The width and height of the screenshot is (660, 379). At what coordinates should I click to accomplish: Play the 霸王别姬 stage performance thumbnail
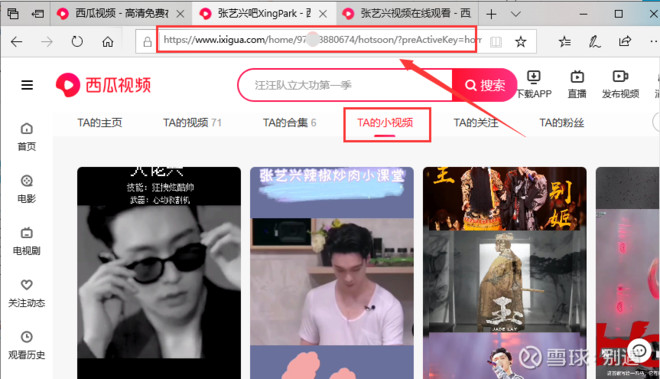pos(505,273)
